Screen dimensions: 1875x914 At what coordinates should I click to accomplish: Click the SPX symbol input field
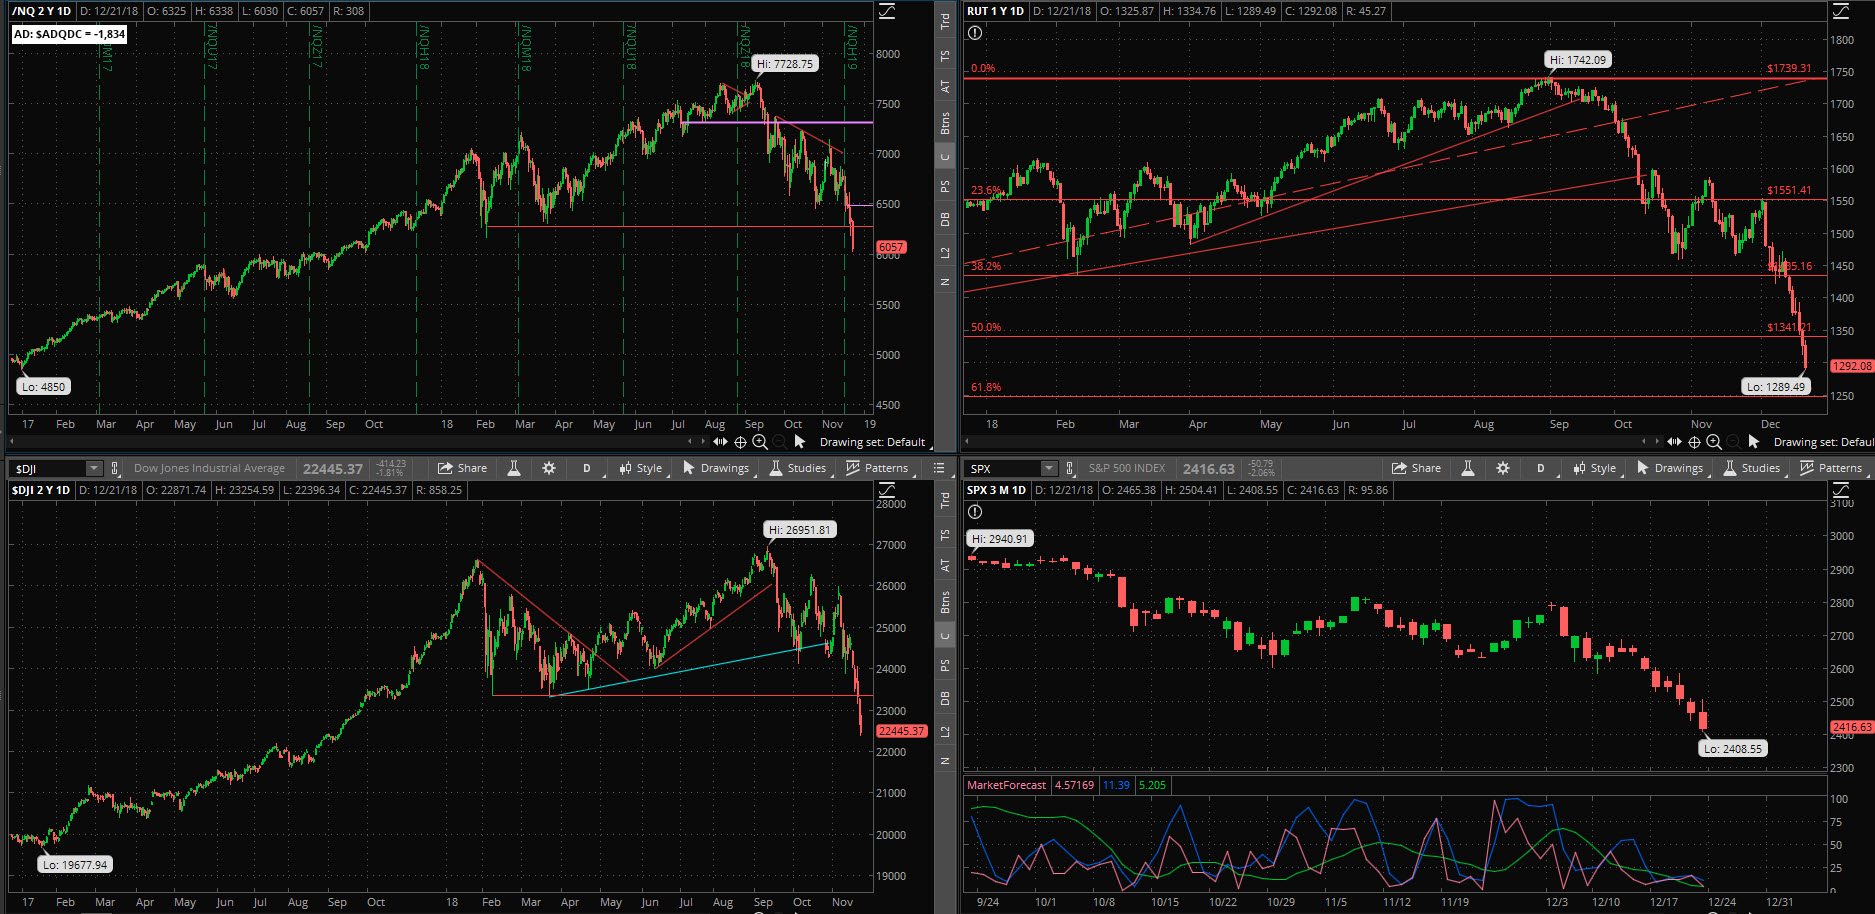[1003, 468]
